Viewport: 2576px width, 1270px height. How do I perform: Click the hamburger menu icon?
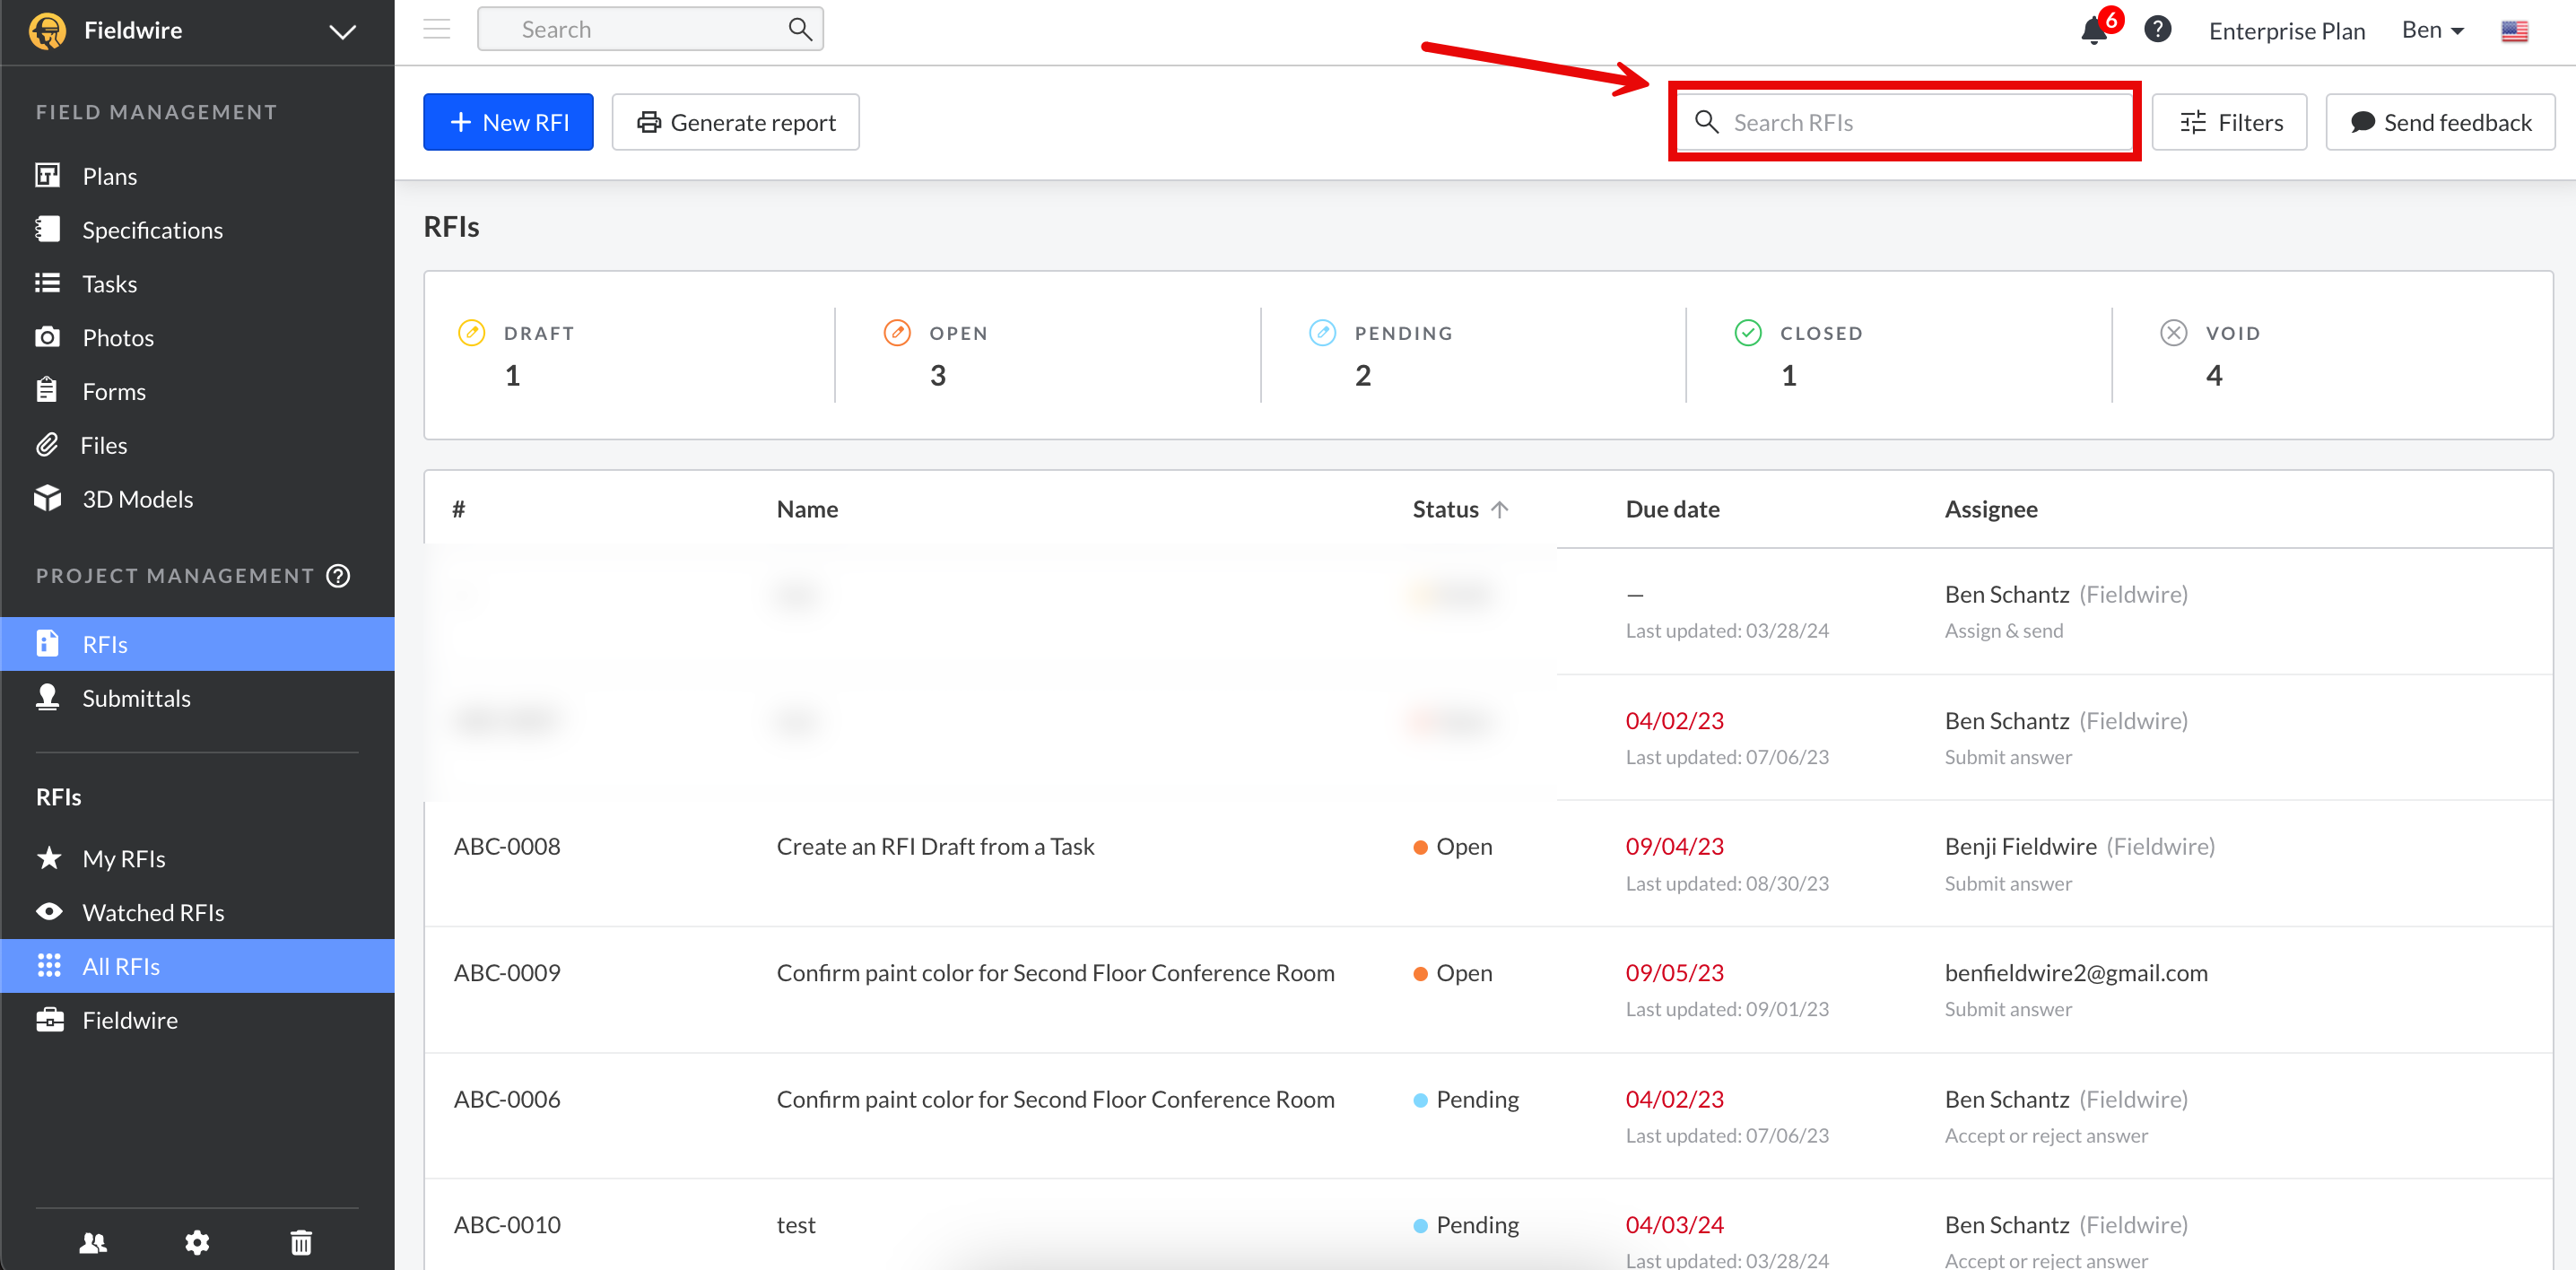click(x=437, y=29)
